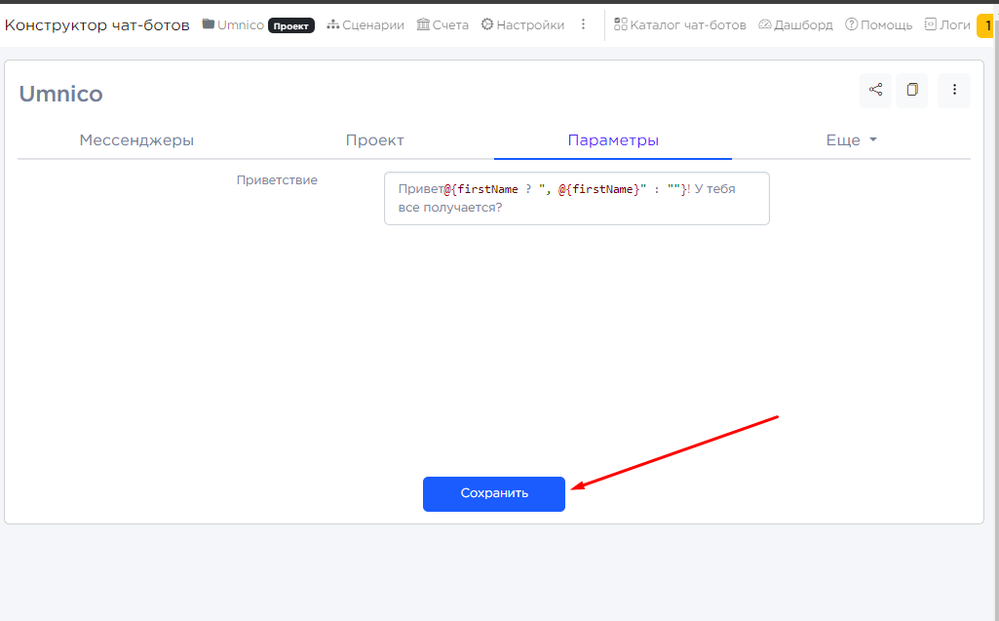Switch to the Проект tab
The height and width of the screenshot is (621, 999).
375,140
